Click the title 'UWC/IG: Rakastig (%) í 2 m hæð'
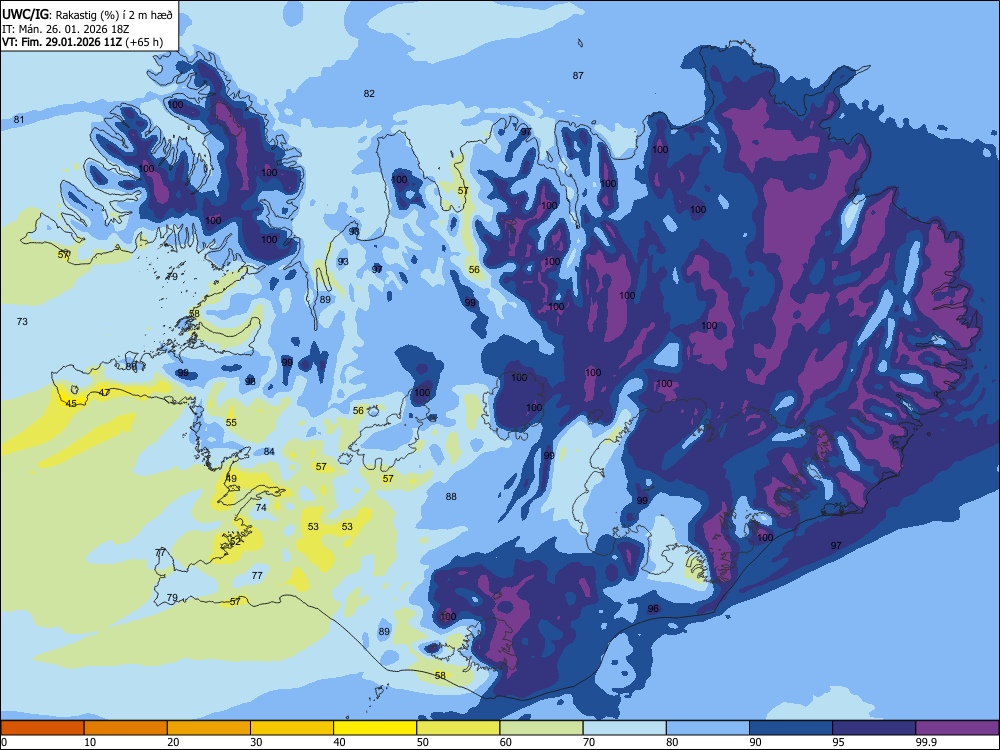 point(87,15)
